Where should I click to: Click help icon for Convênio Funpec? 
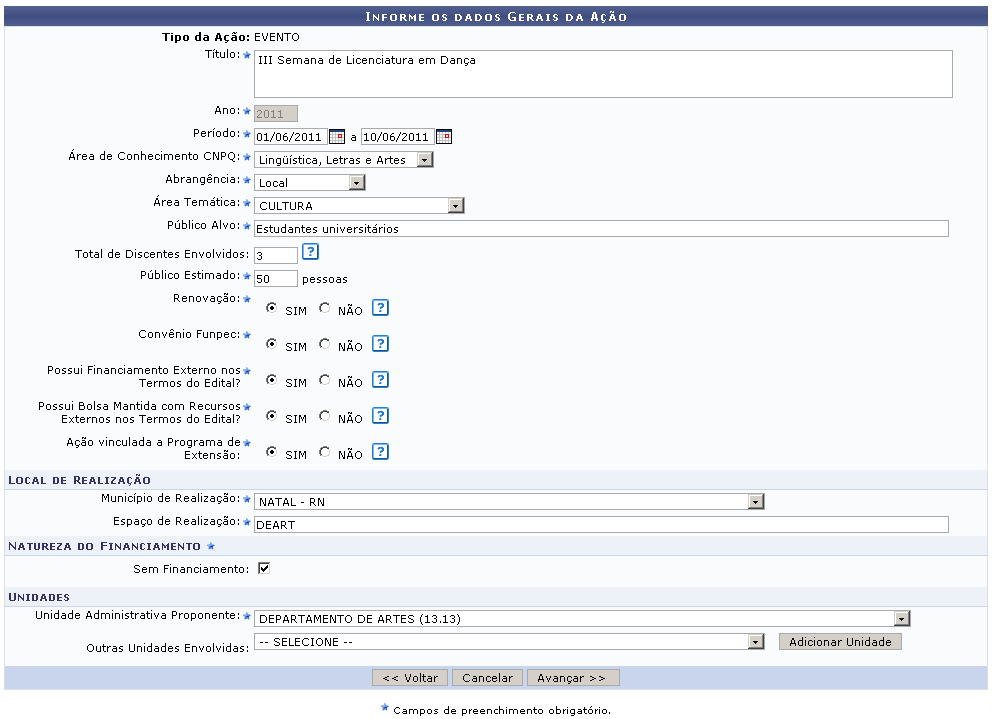(x=380, y=344)
